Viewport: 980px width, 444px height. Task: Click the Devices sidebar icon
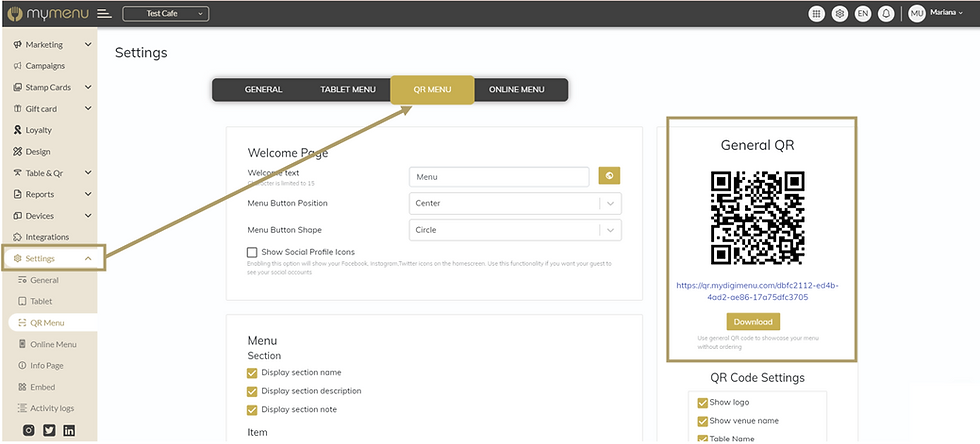click(x=18, y=216)
